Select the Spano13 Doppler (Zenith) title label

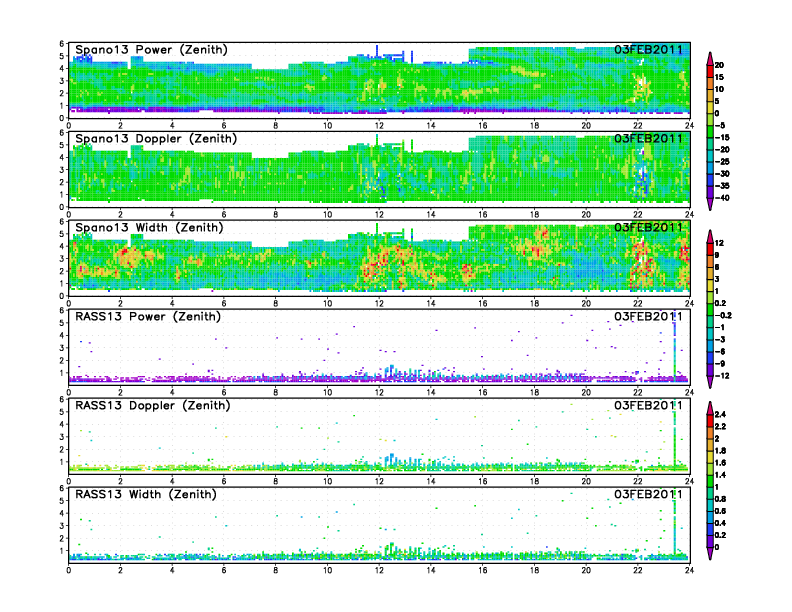155,139
